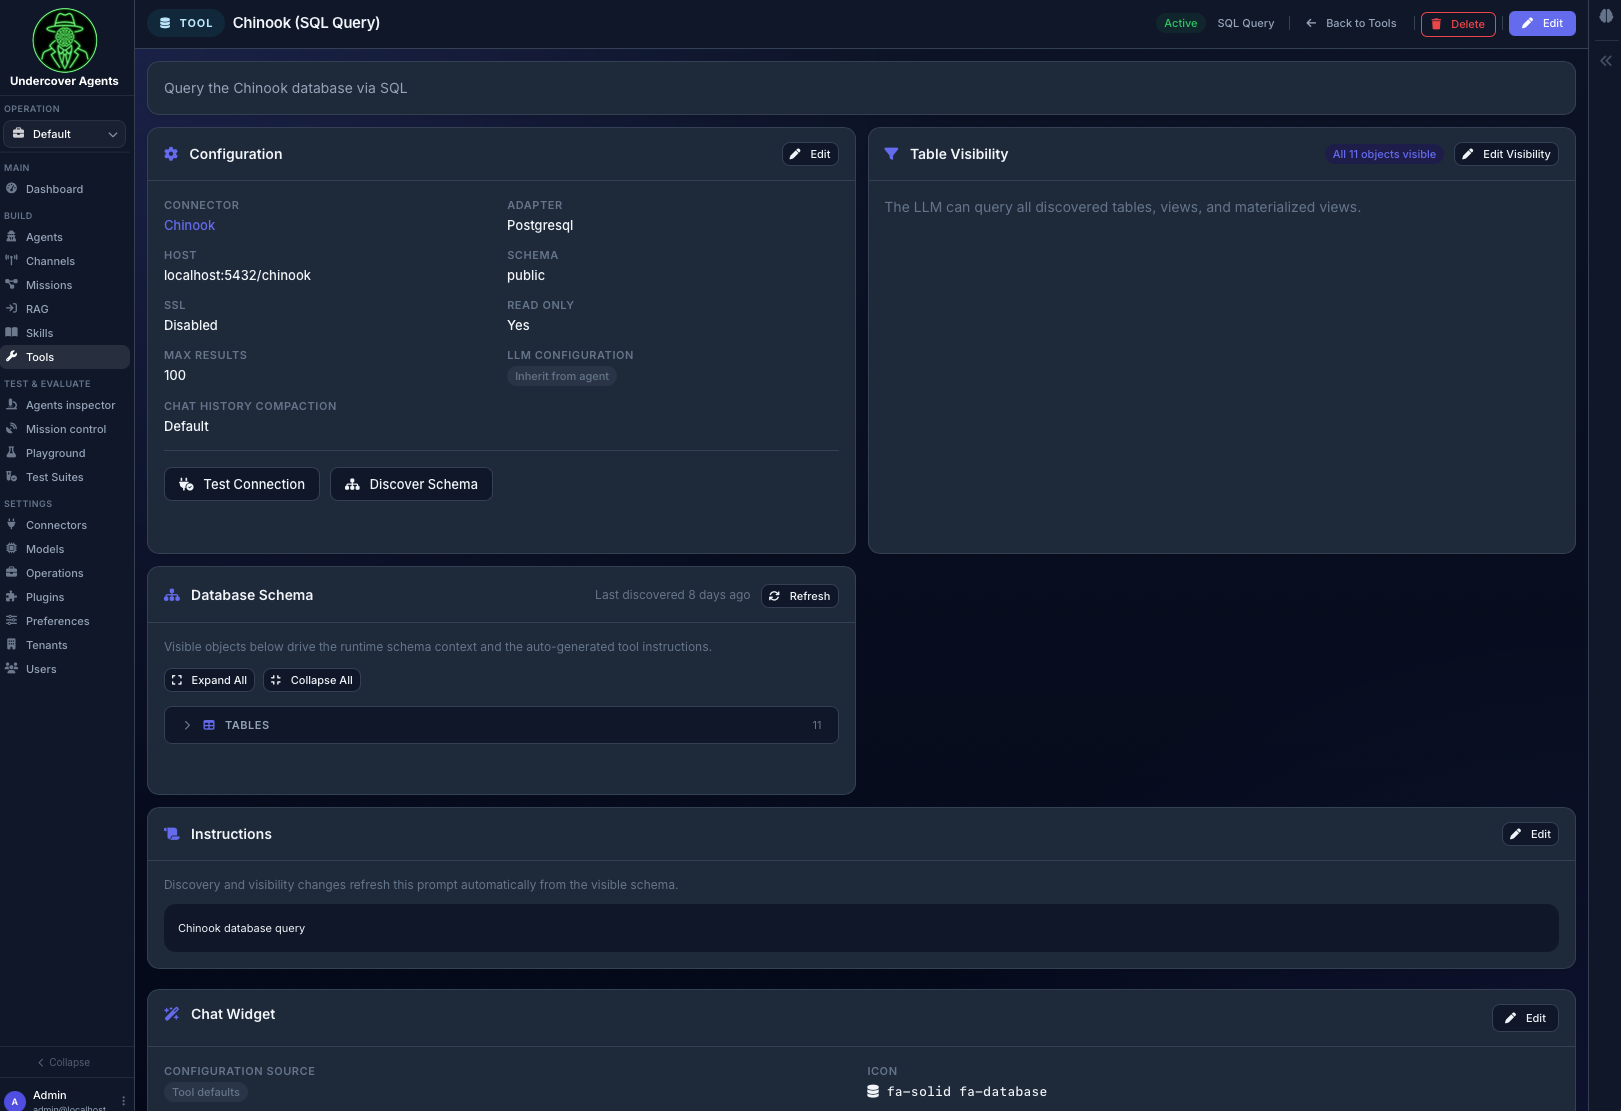The width and height of the screenshot is (1621, 1111).
Task: Open Agents in the sidebar
Action: coord(44,237)
